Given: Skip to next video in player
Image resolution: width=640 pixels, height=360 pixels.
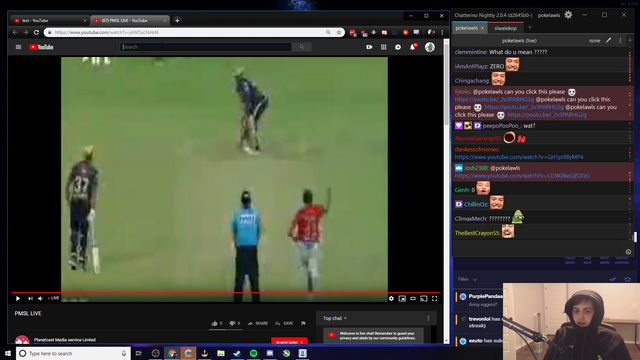Looking at the screenshot, I should coord(30,298).
